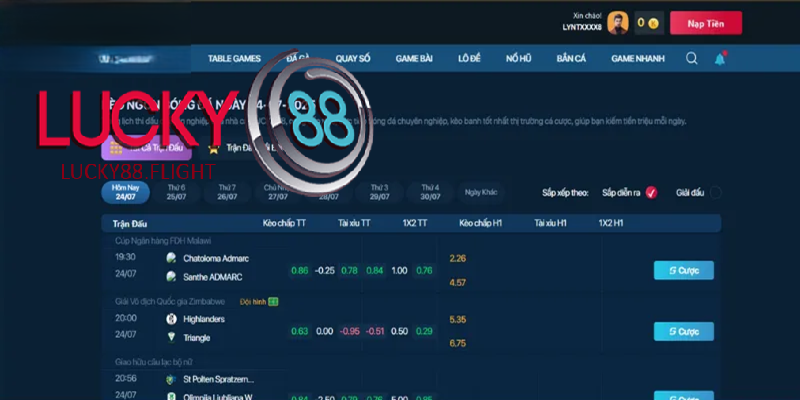The width and height of the screenshot is (800, 400).
Task: Open the NỔ HŨ menu
Action: [x=518, y=59]
